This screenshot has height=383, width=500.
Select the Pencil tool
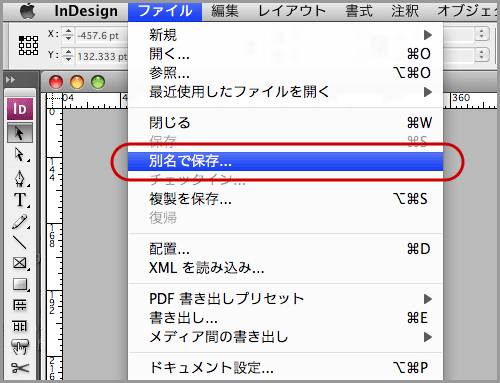pos(20,222)
